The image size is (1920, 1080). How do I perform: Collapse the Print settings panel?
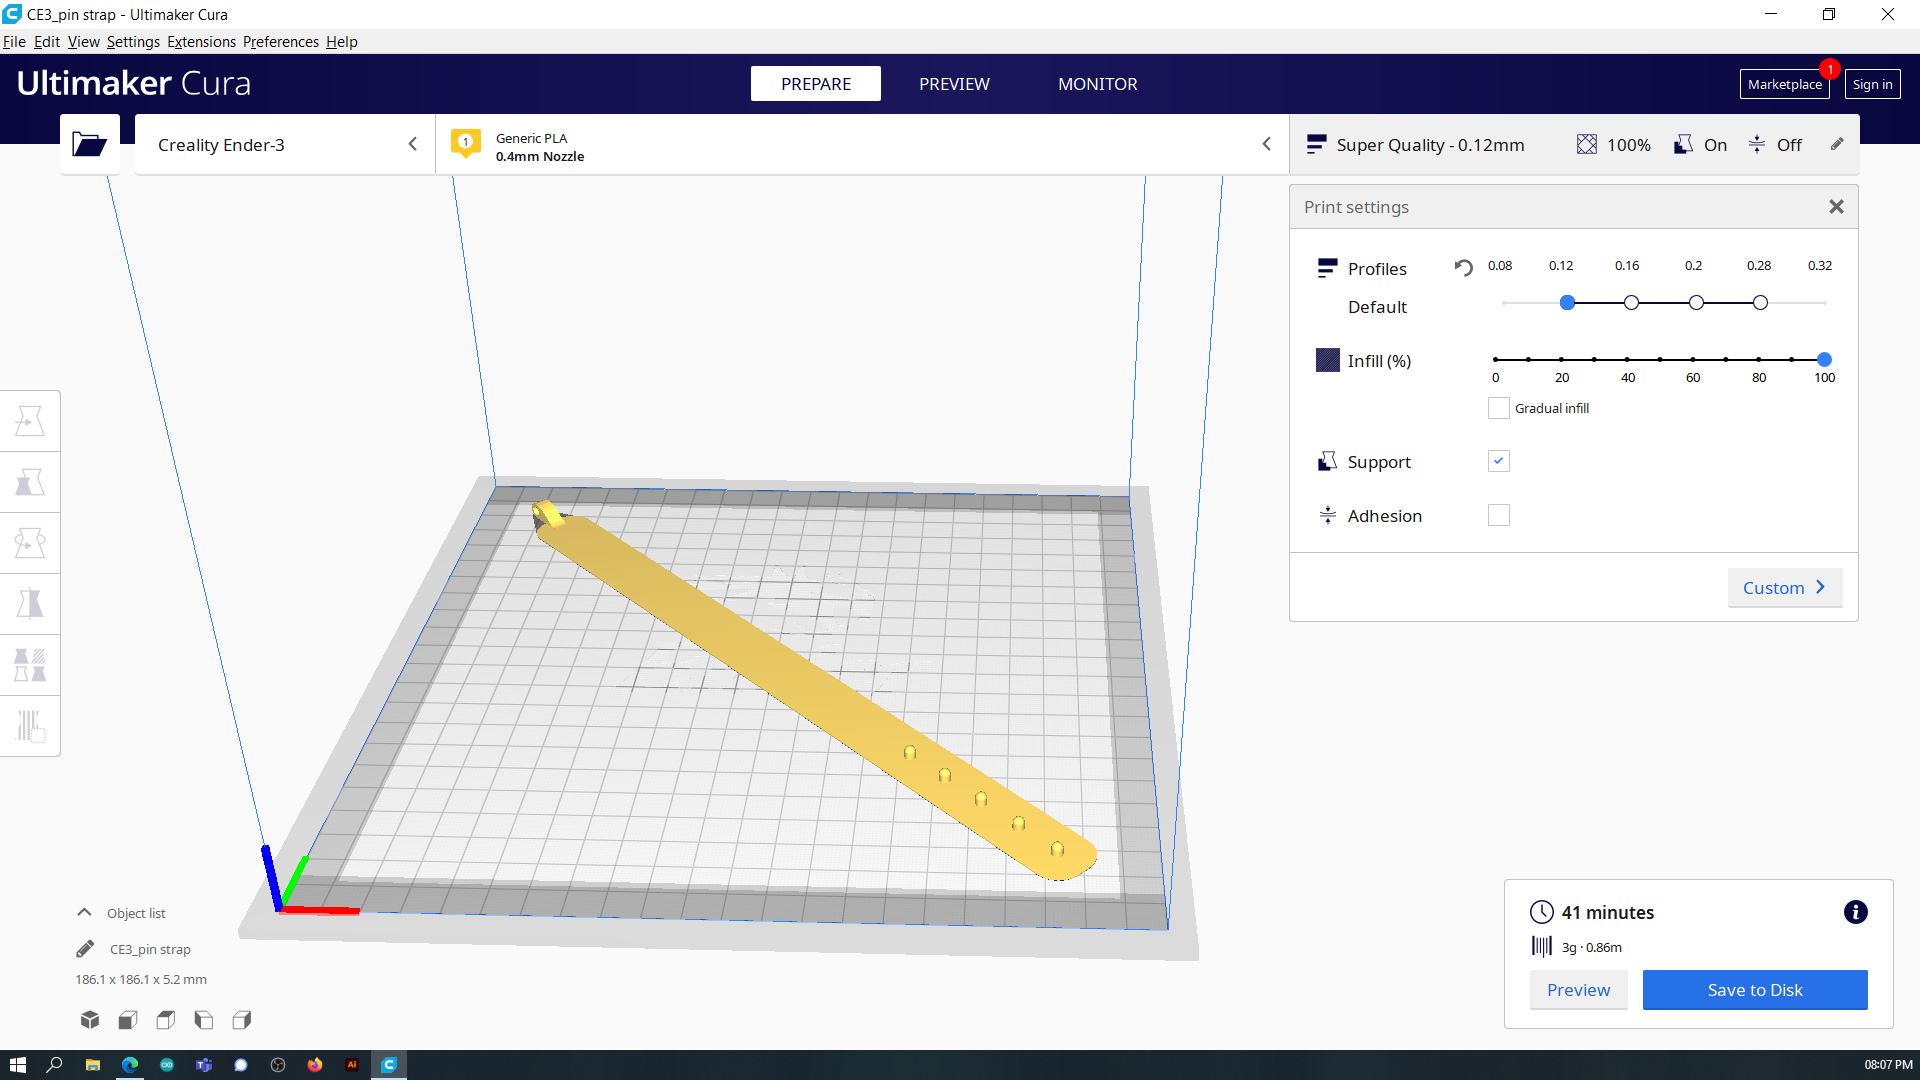[x=1836, y=206]
